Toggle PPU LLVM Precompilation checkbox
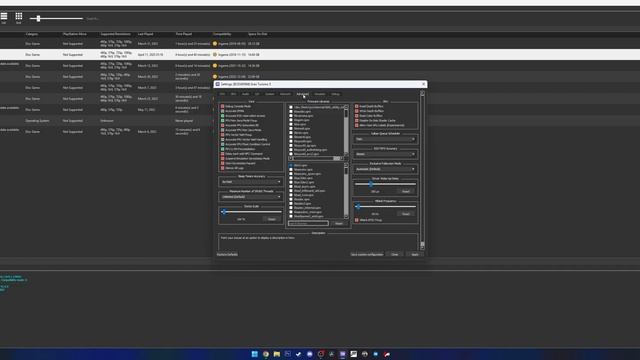This screenshot has height=360, width=640. tap(222, 149)
